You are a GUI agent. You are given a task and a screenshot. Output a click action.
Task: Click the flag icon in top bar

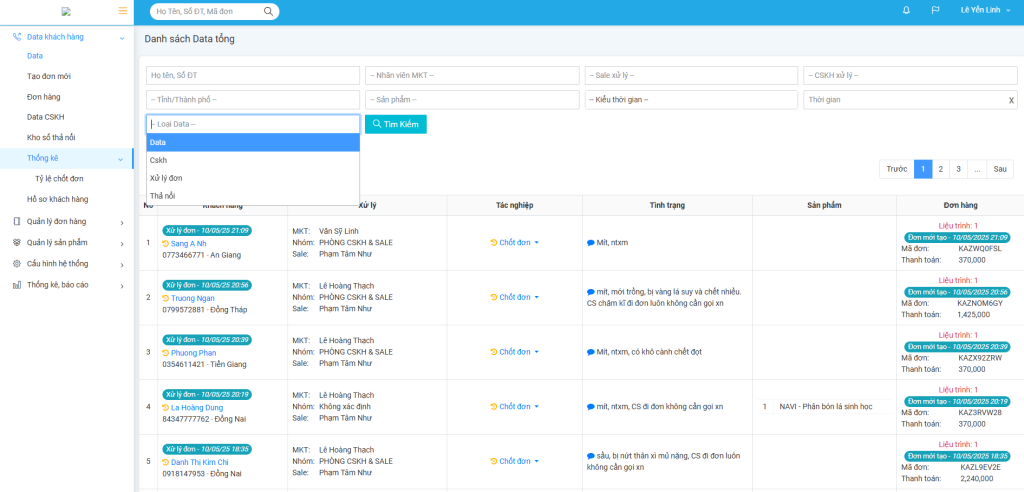935,10
